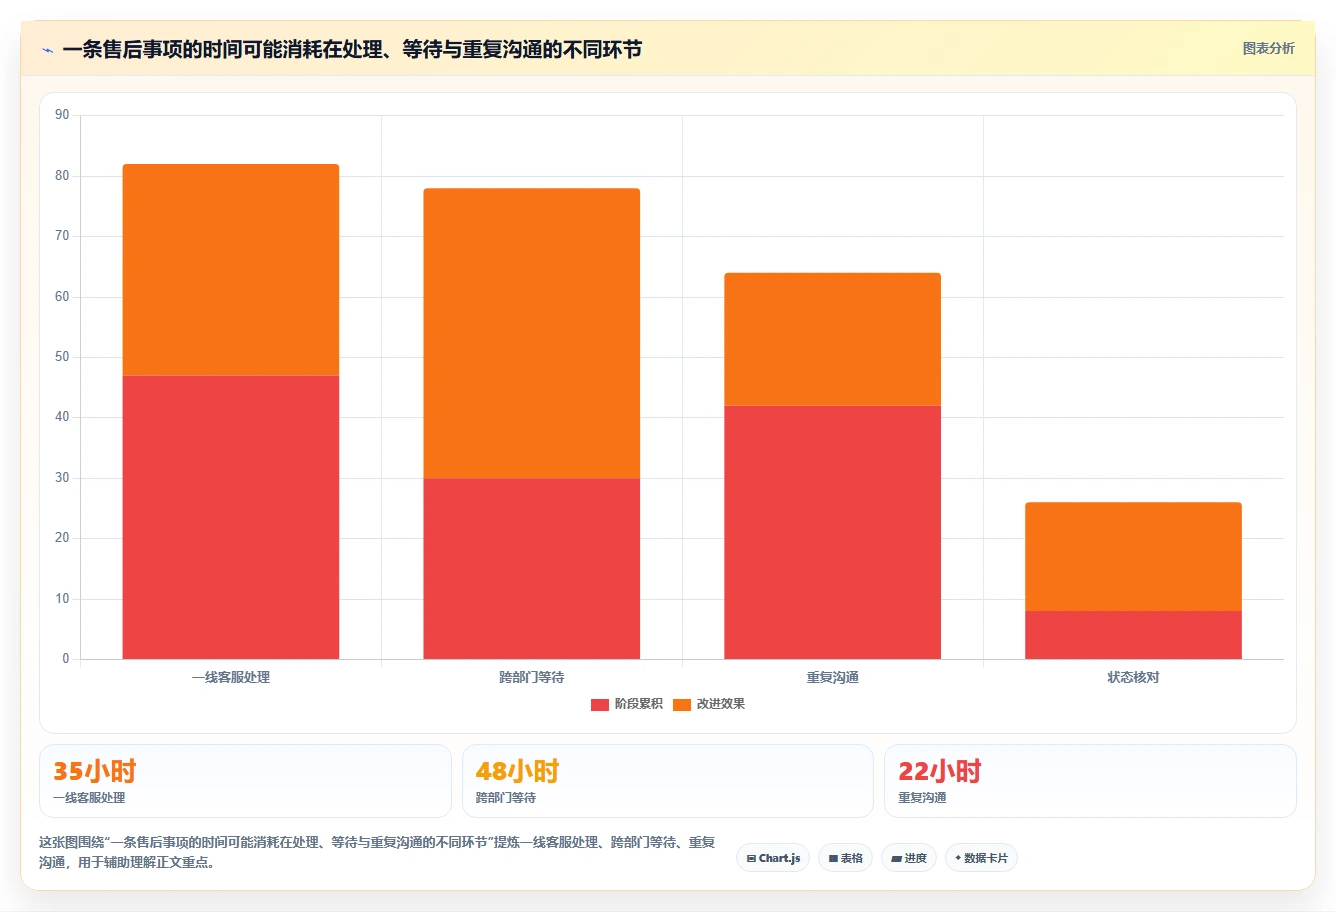Click the 跨部门等待 x-axis label
The height and width of the screenshot is (912, 1336).
point(532,677)
